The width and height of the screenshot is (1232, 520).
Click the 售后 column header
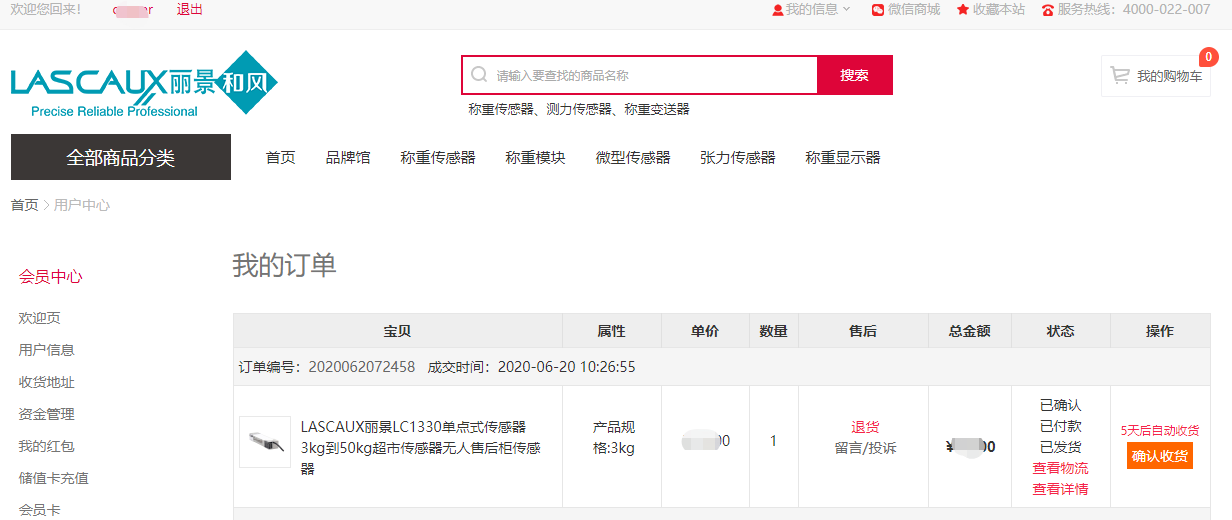(x=863, y=331)
